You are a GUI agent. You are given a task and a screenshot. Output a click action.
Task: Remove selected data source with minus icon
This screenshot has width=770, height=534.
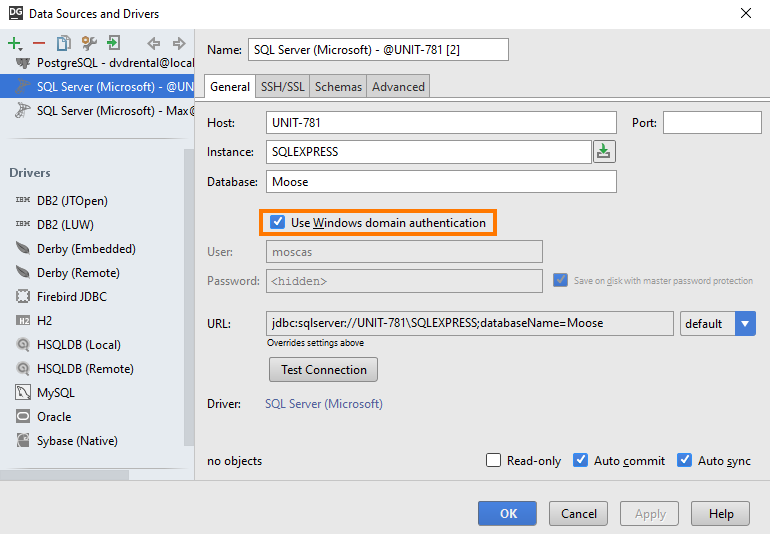point(39,43)
